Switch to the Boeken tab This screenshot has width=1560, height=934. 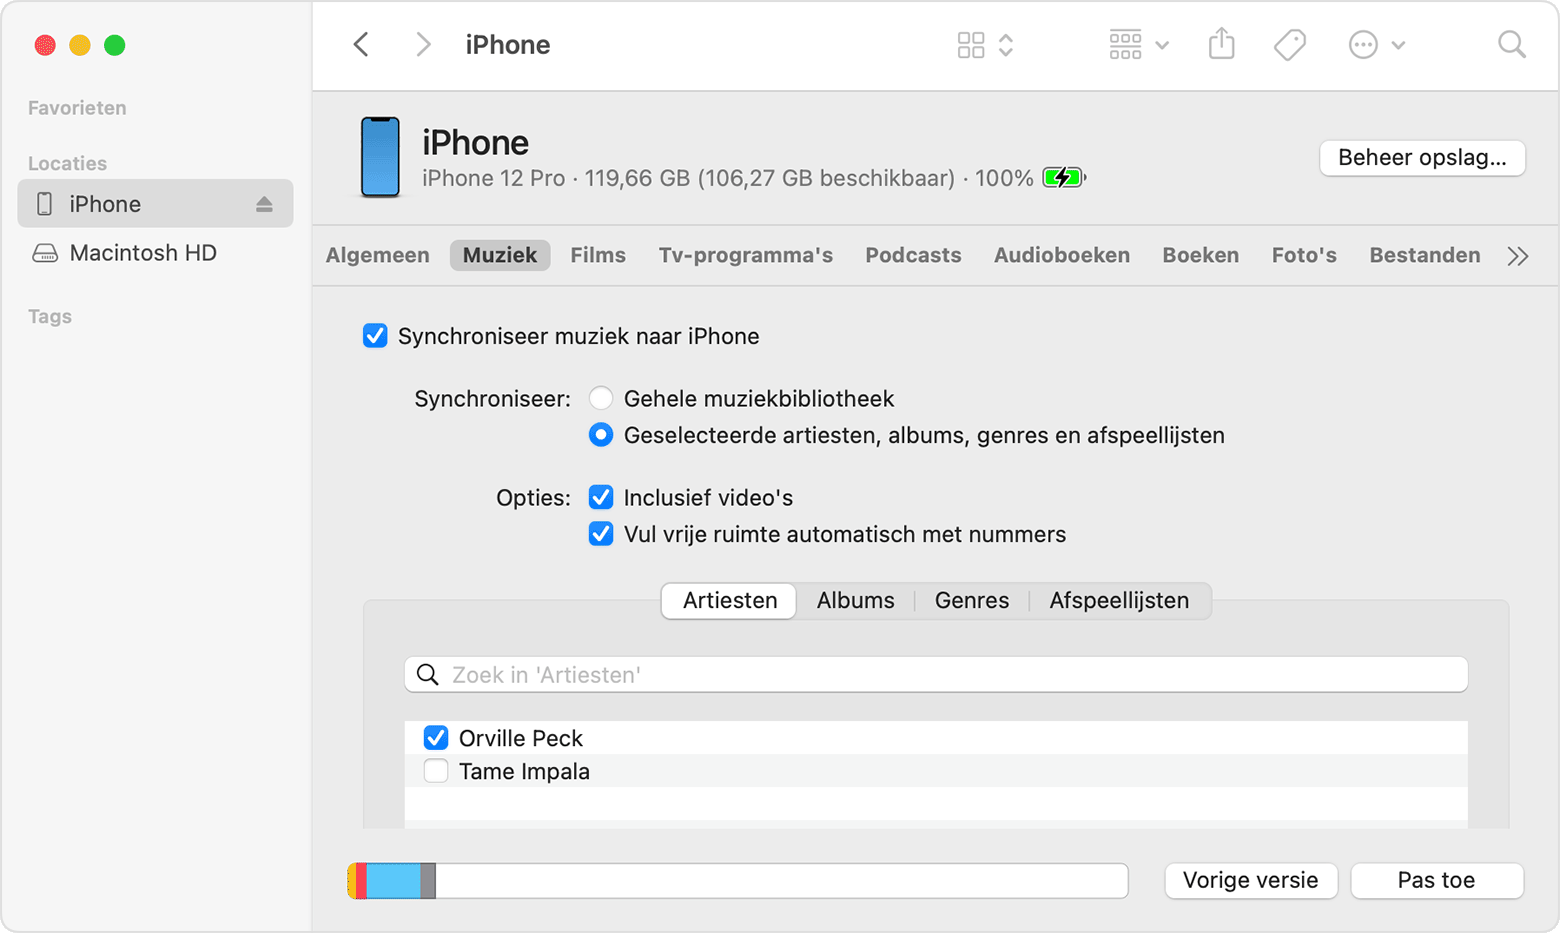coord(1201,255)
